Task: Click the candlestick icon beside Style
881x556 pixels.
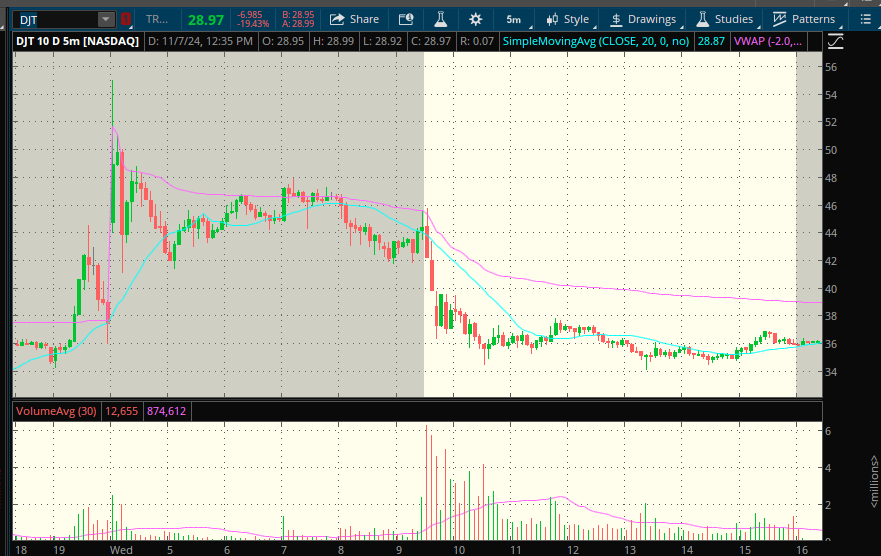Action: coord(552,20)
